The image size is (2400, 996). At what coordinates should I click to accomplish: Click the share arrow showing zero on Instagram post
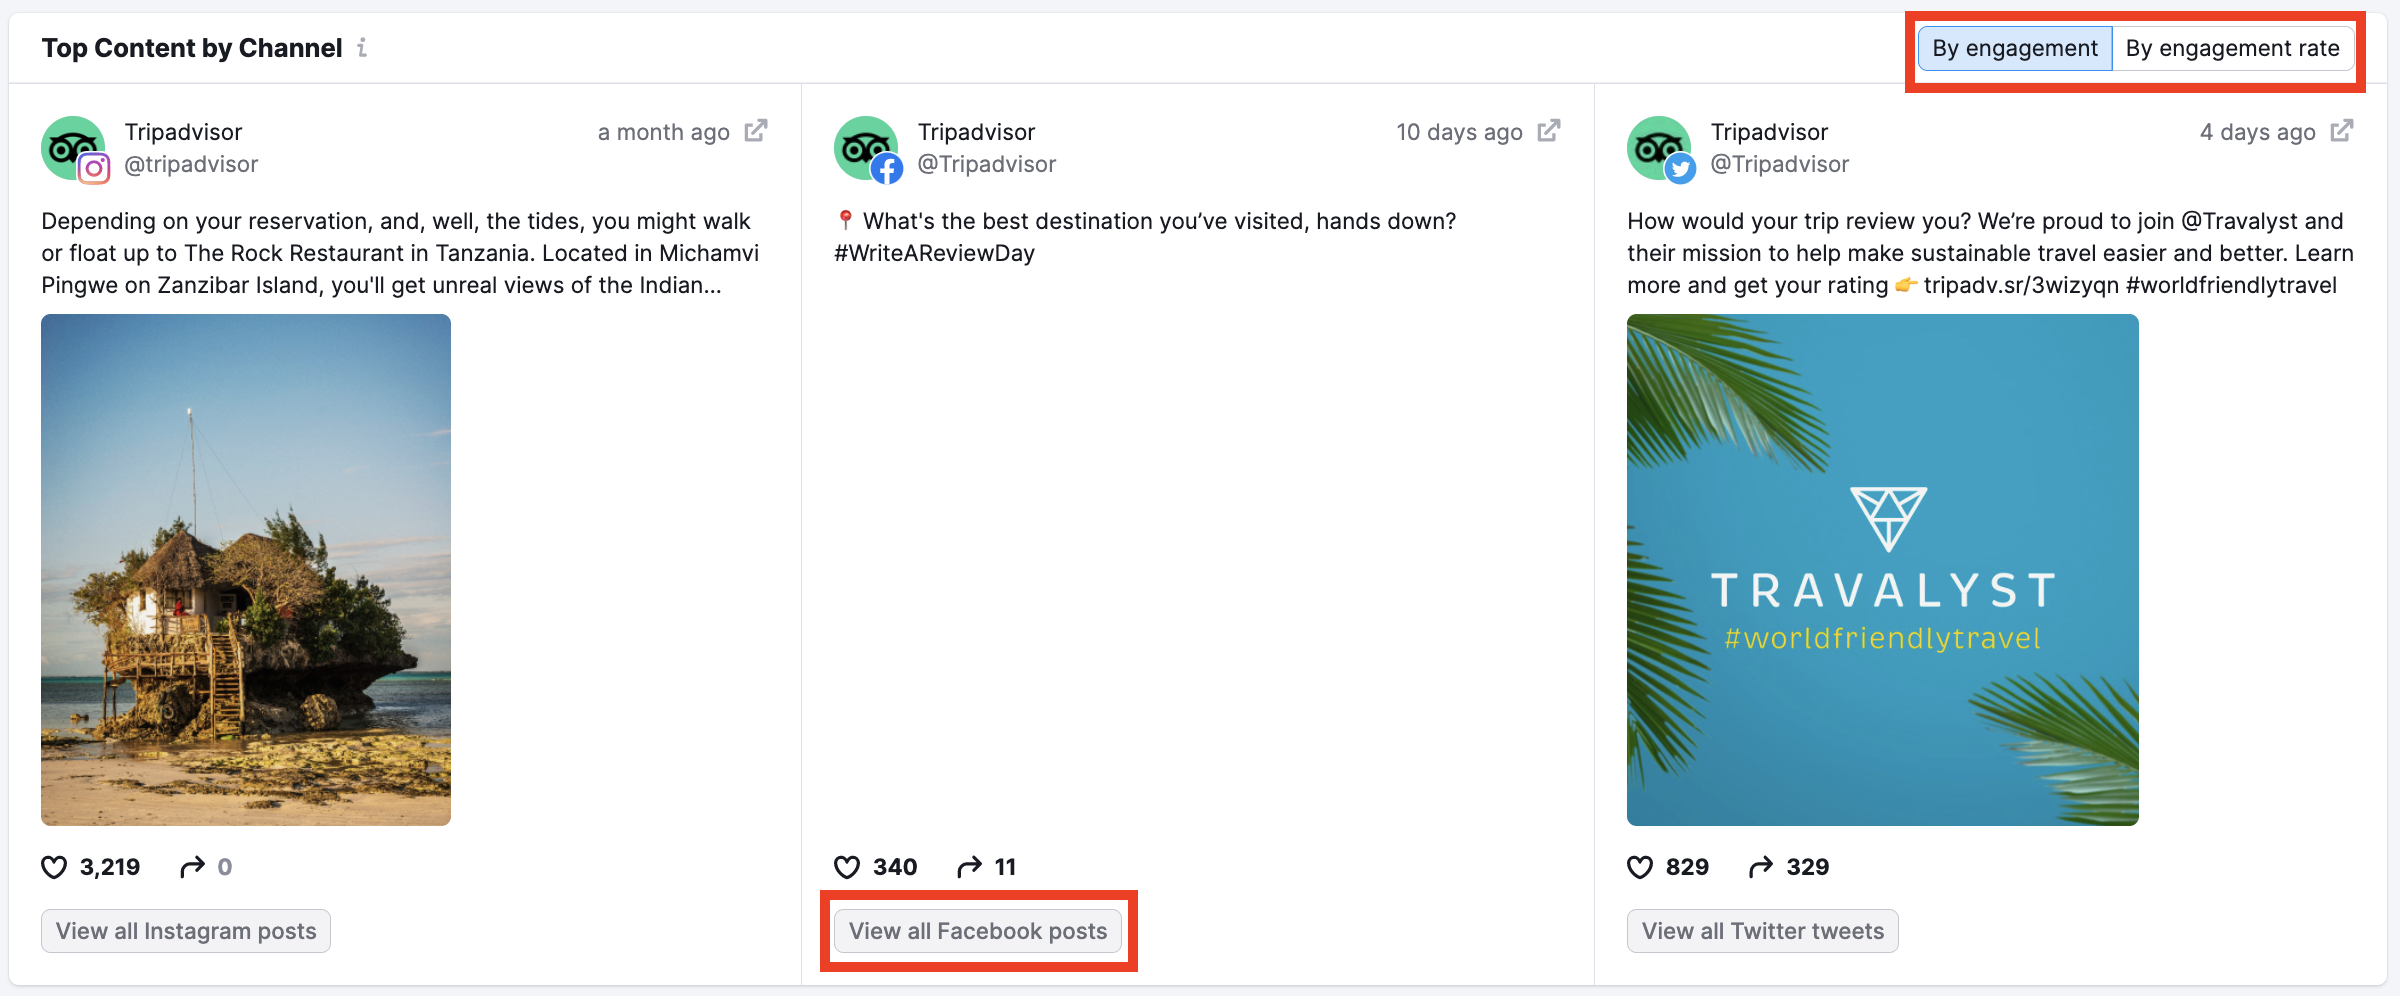[x=190, y=867]
